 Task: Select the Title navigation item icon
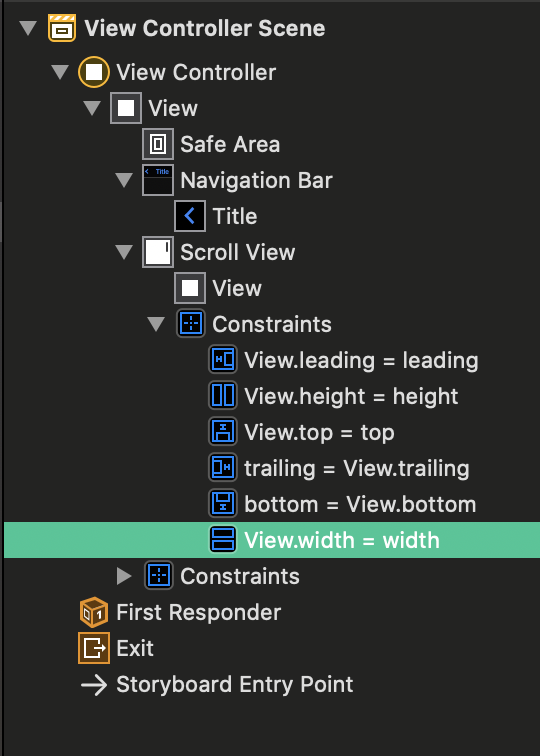point(190,216)
